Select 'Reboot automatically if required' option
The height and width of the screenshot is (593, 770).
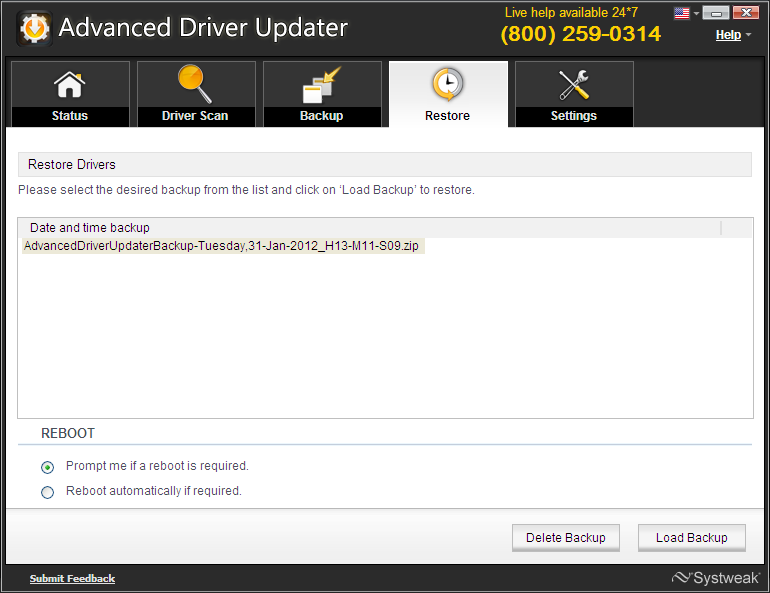48,492
